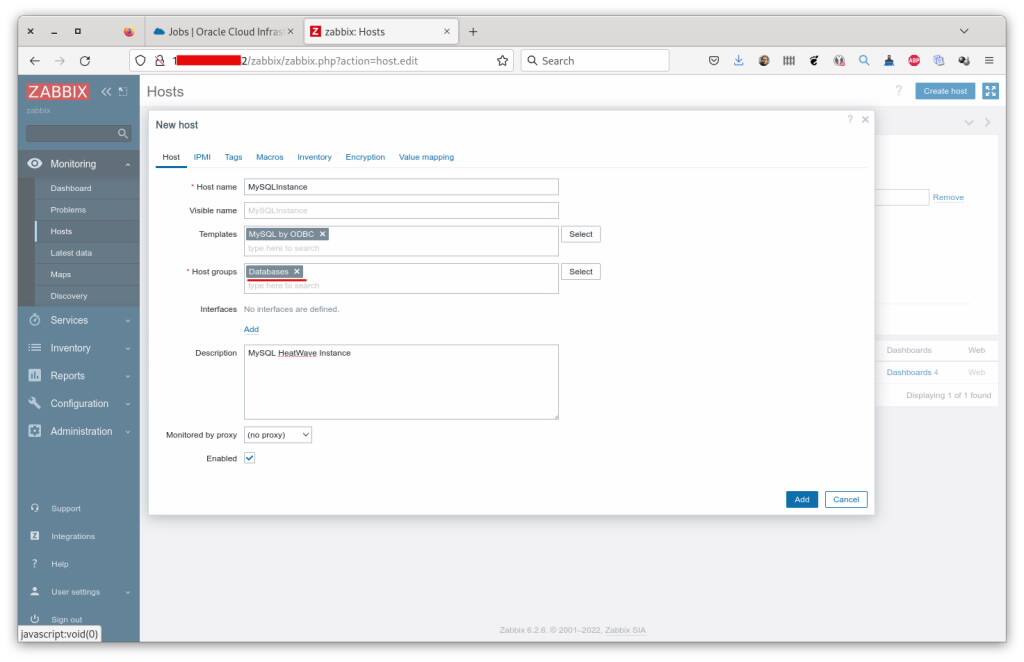The image size is (1024, 662).
Task: Expand the Reports menu section
Action: pos(128,377)
